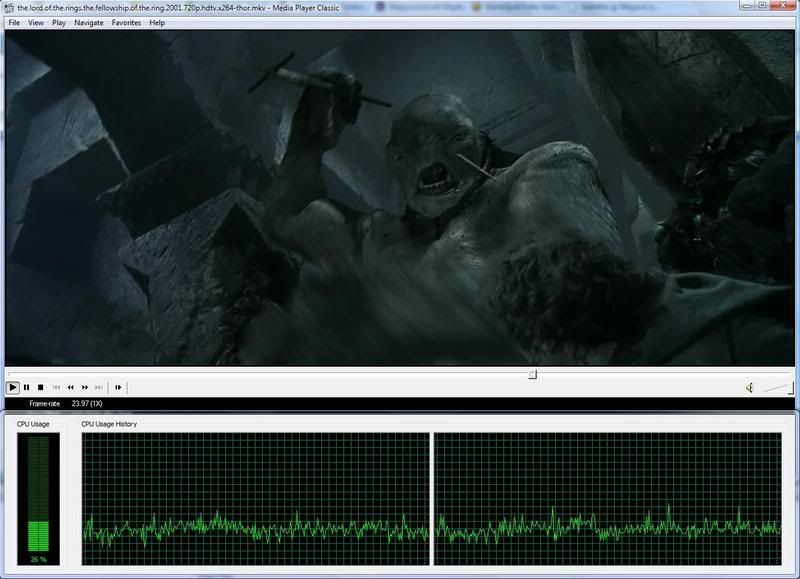Skip forward to next chapter
Image resolution: width=800 pixels, height=579 pixels.
click(99, 387)
